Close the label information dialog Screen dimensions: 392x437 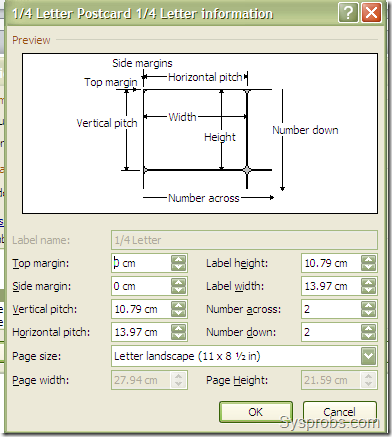371,13
